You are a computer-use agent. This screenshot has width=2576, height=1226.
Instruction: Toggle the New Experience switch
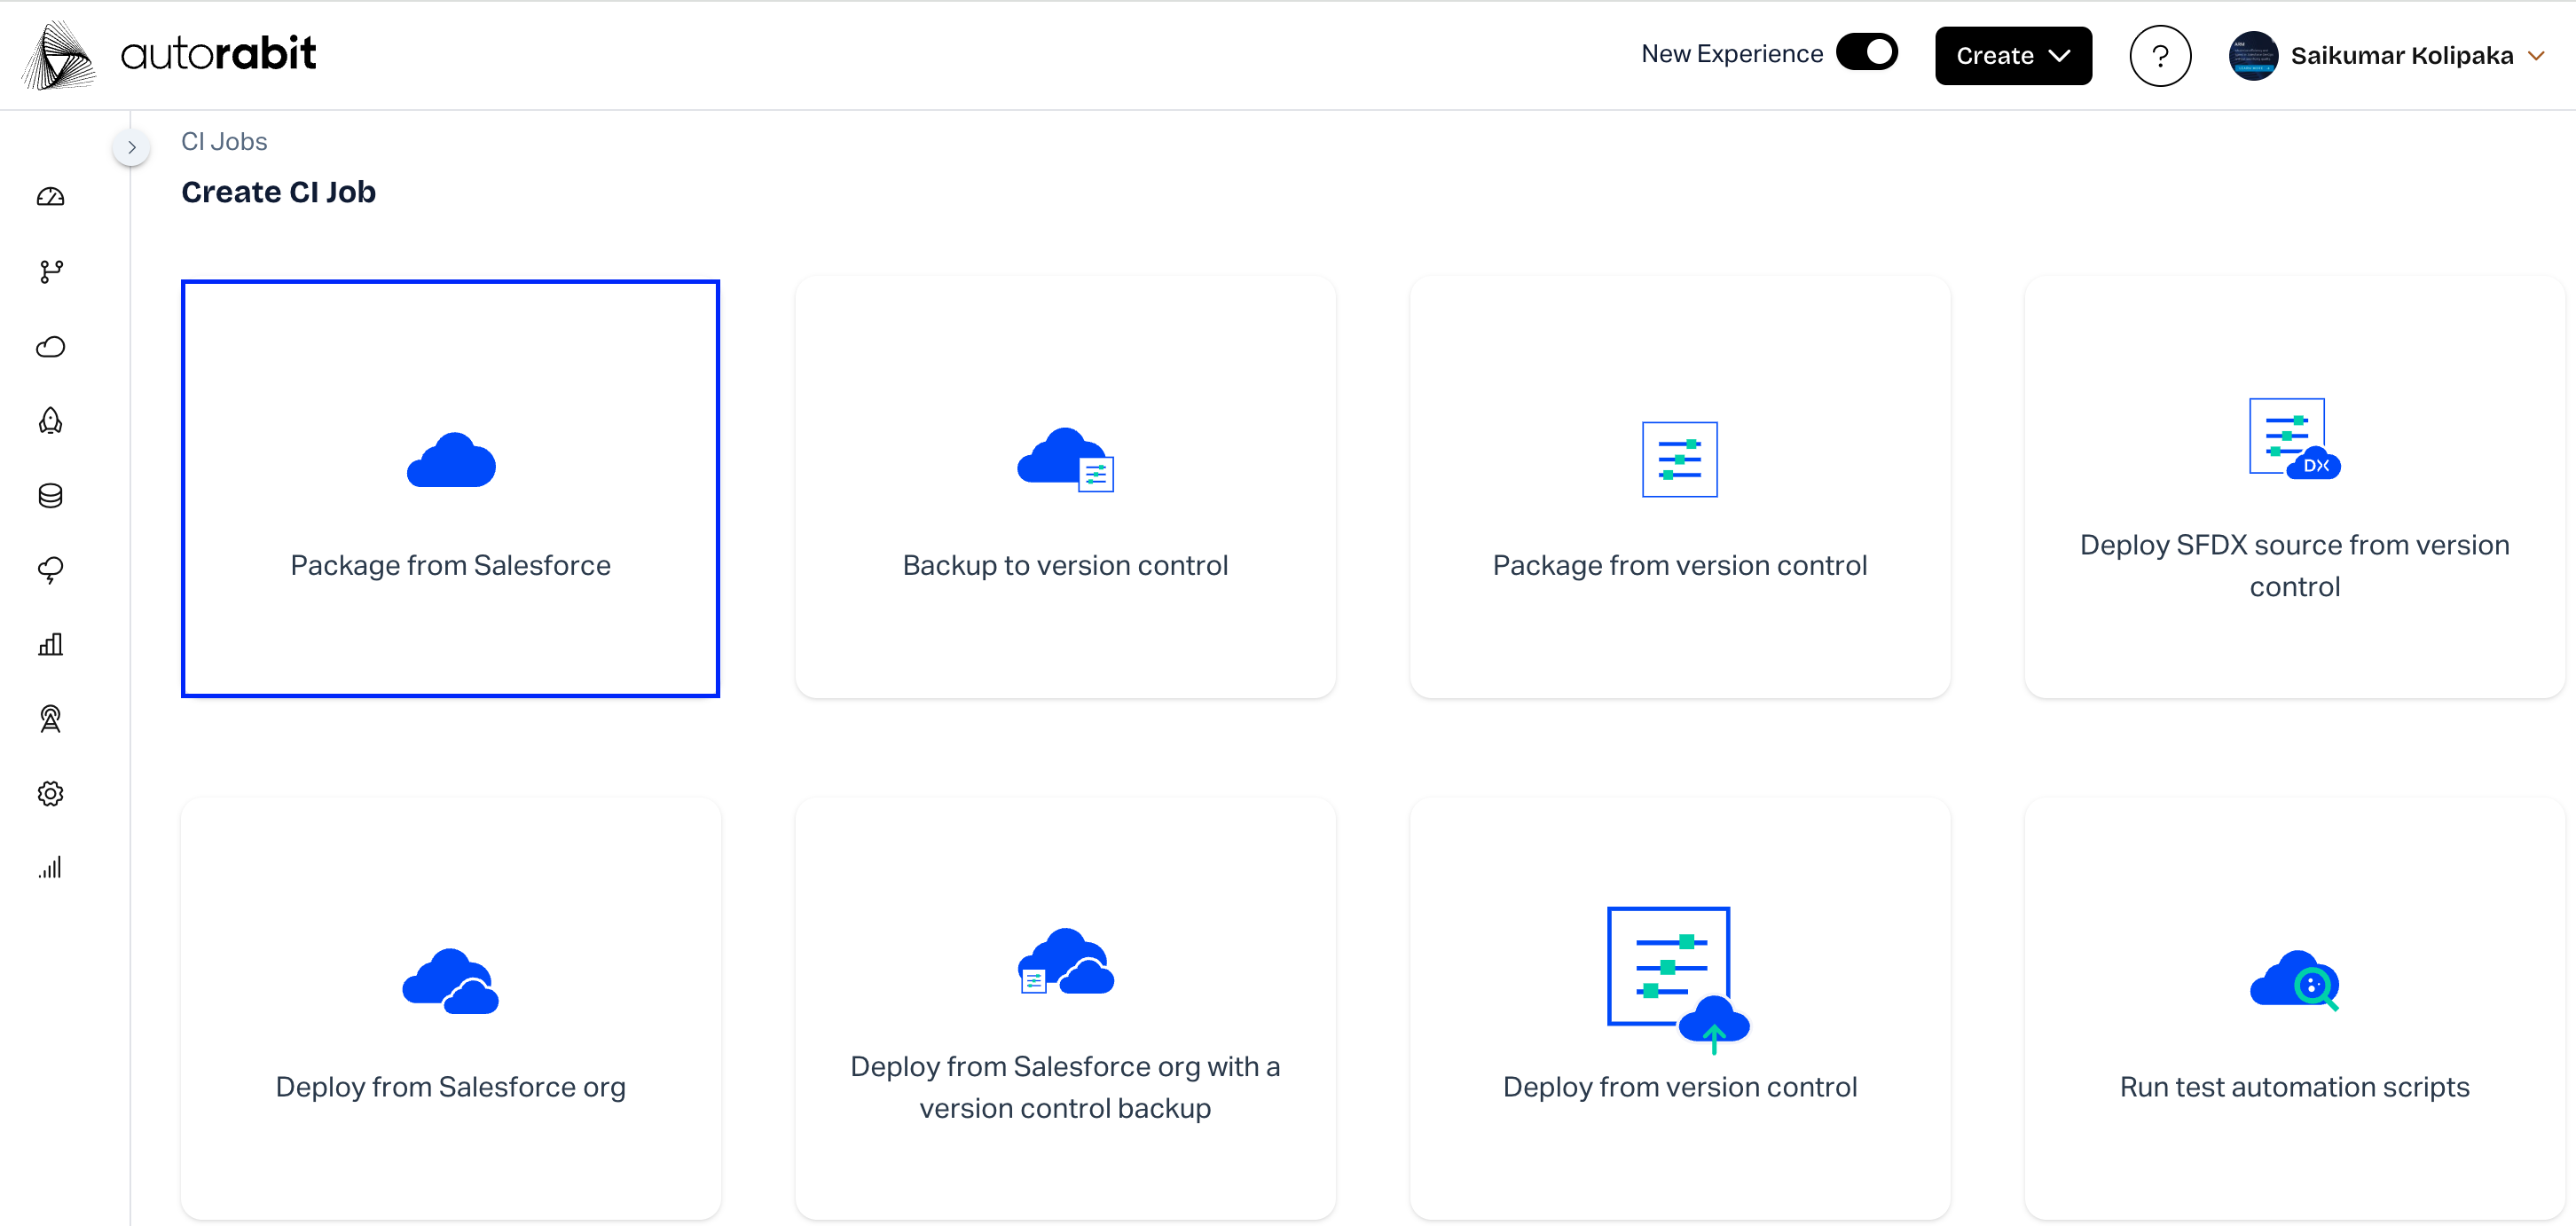click(x=1866, y=53)
